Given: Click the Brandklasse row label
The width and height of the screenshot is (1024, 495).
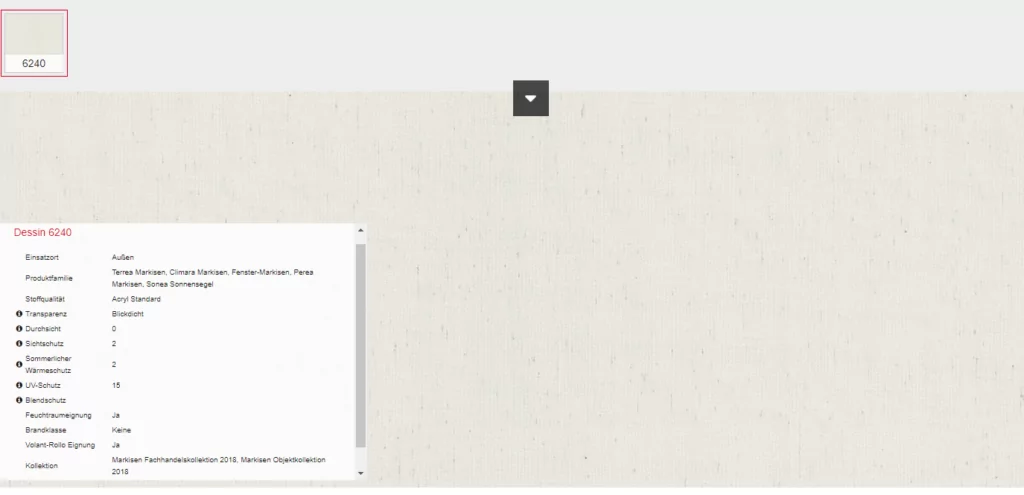Looking at the screenshot, I should [x=47, y=430].
